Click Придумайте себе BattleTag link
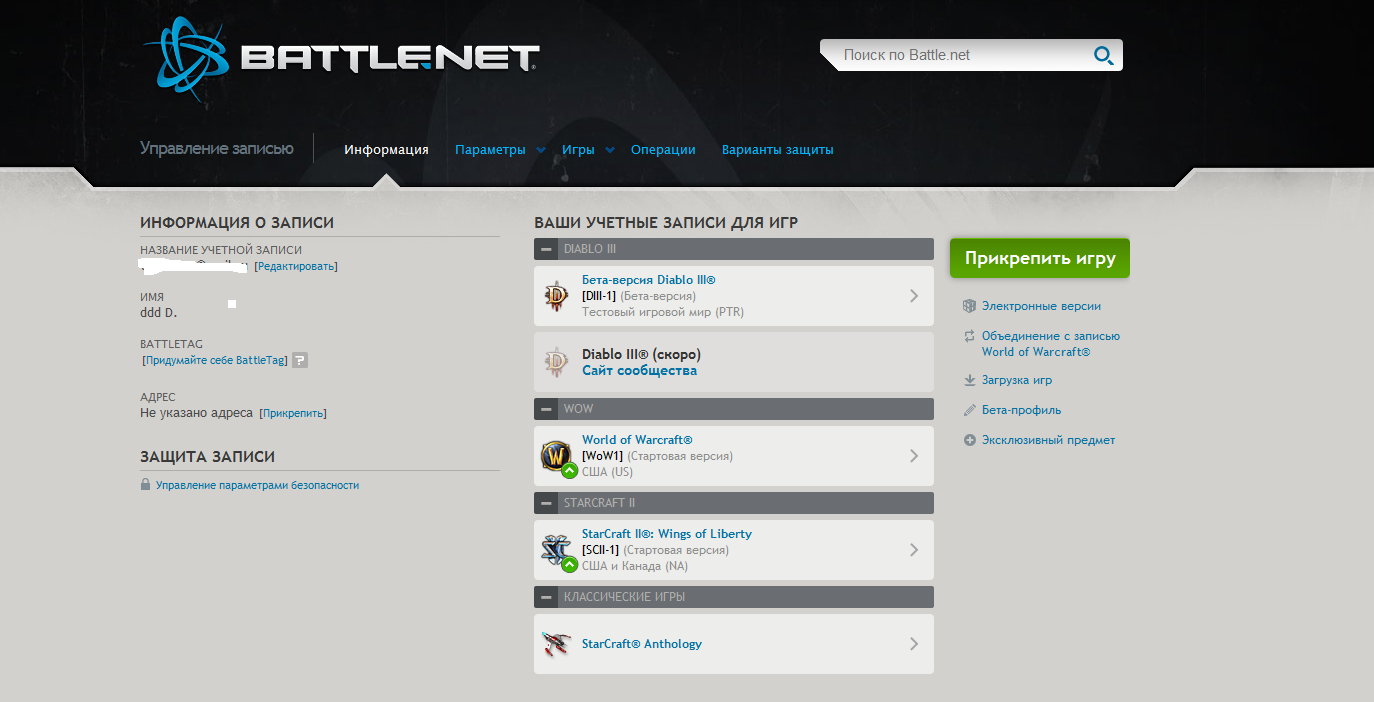 (x=215, y=360)
